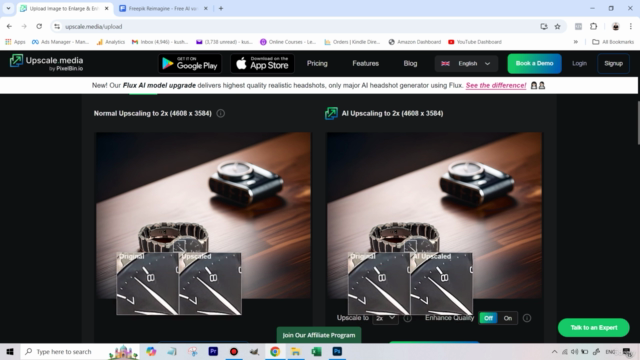Open the Ads Manager bookmark
Screen dimensions: 640x360
point(60,42)
